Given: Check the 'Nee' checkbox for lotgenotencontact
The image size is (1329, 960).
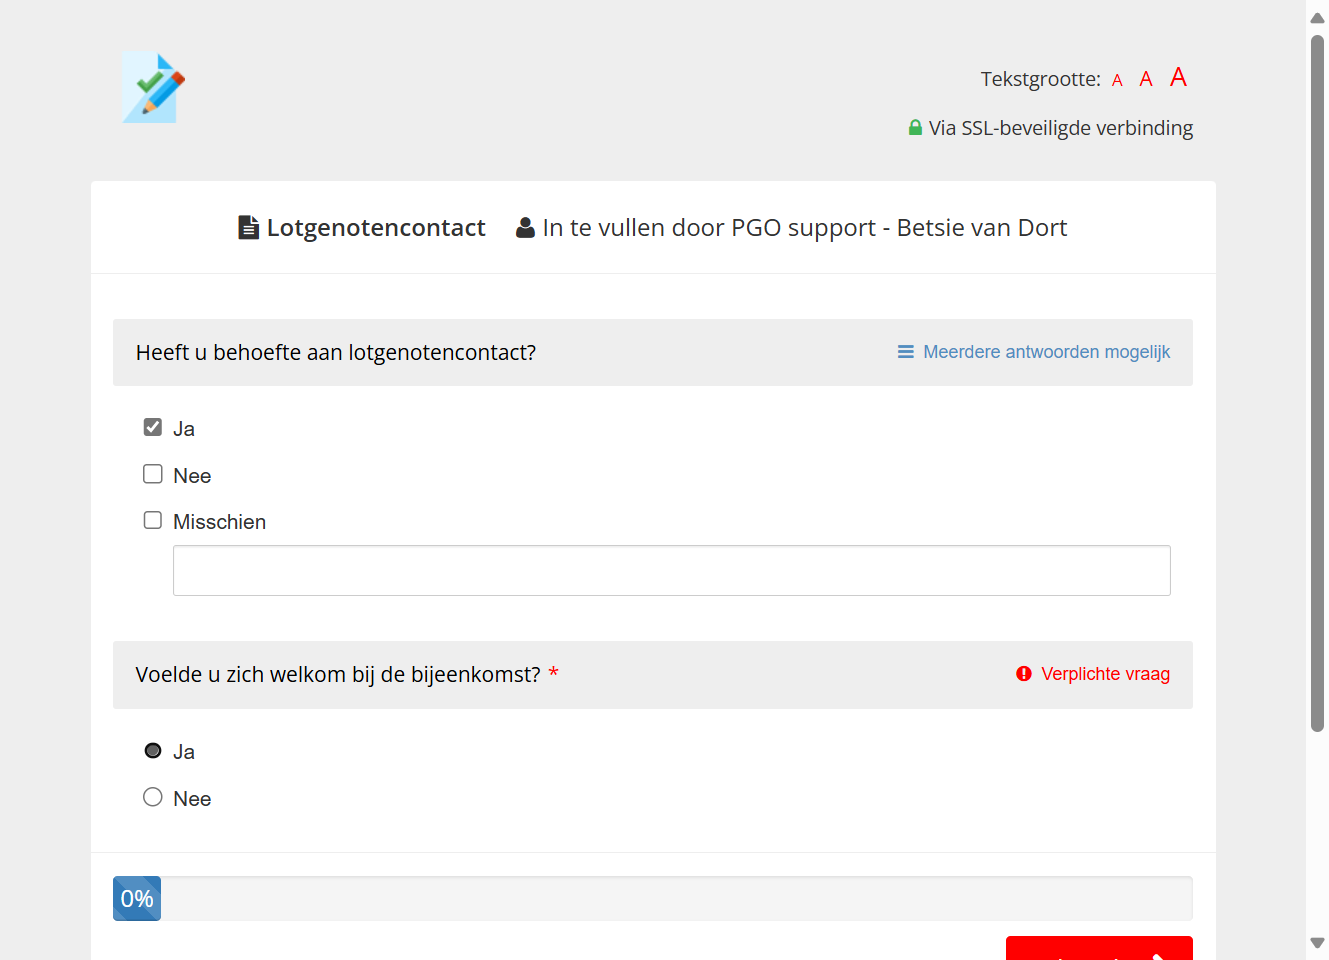Looking at the screenshot, I should (153, 474).
